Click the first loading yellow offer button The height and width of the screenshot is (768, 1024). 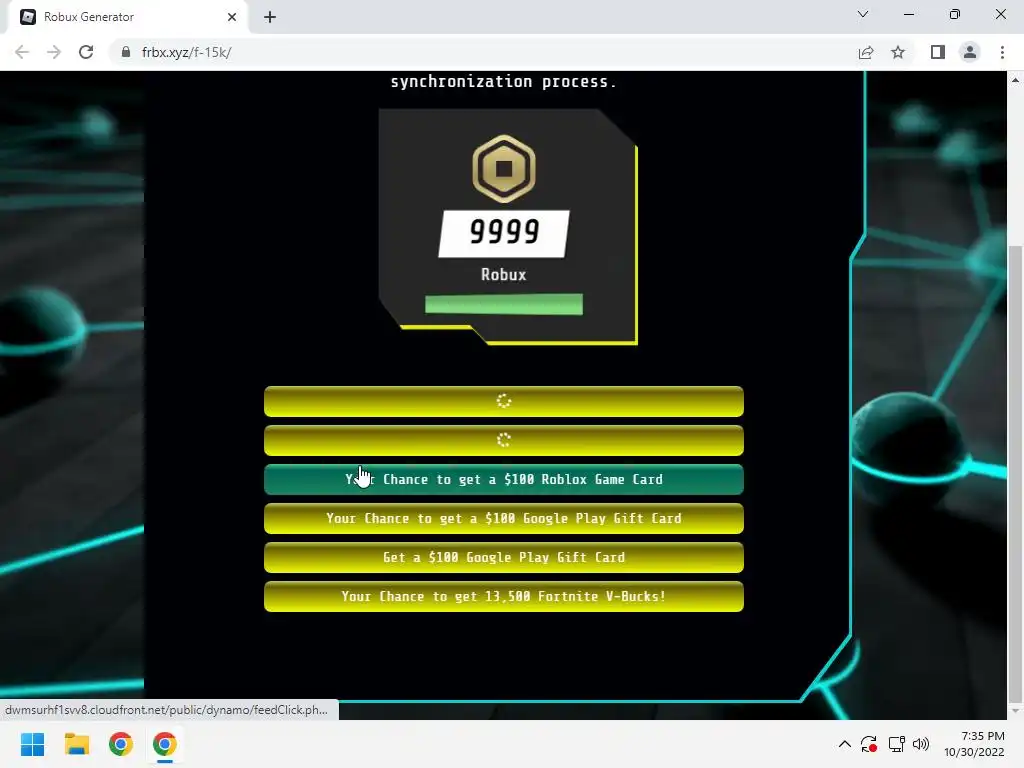click(x=504, y=401)
